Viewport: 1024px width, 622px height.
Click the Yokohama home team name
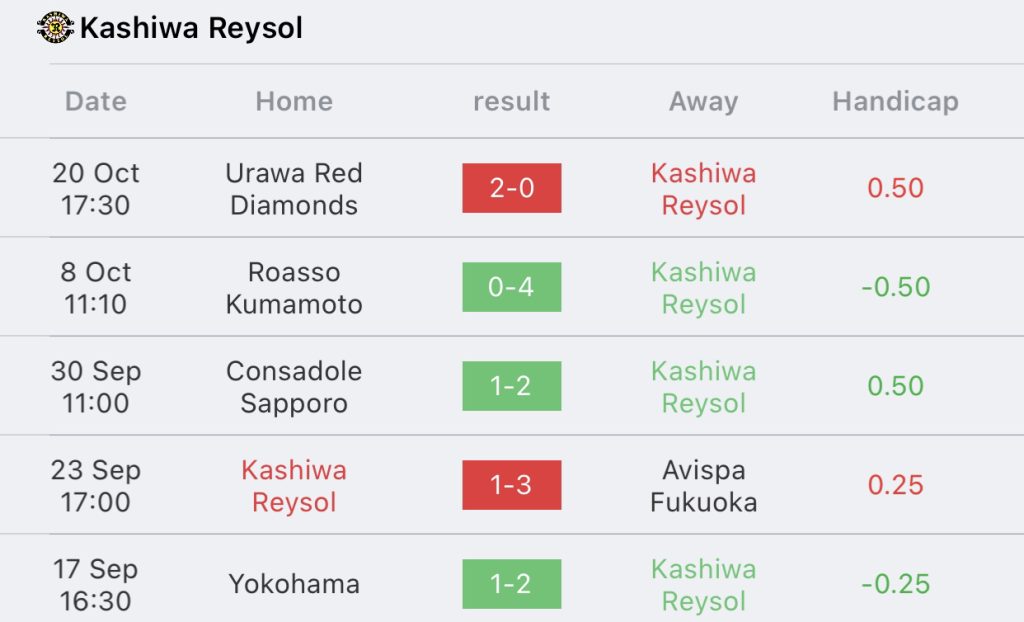coord(294,584)
